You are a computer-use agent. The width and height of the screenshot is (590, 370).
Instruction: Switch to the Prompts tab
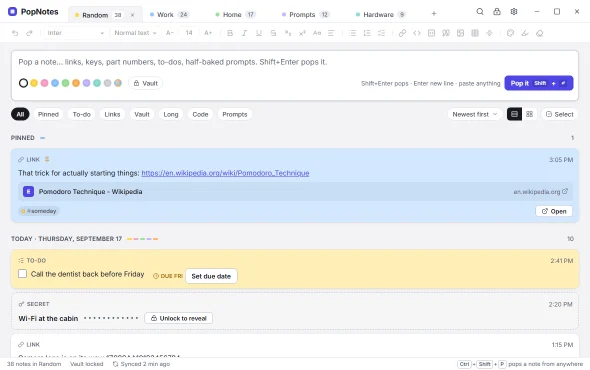[x=306, y=15]
